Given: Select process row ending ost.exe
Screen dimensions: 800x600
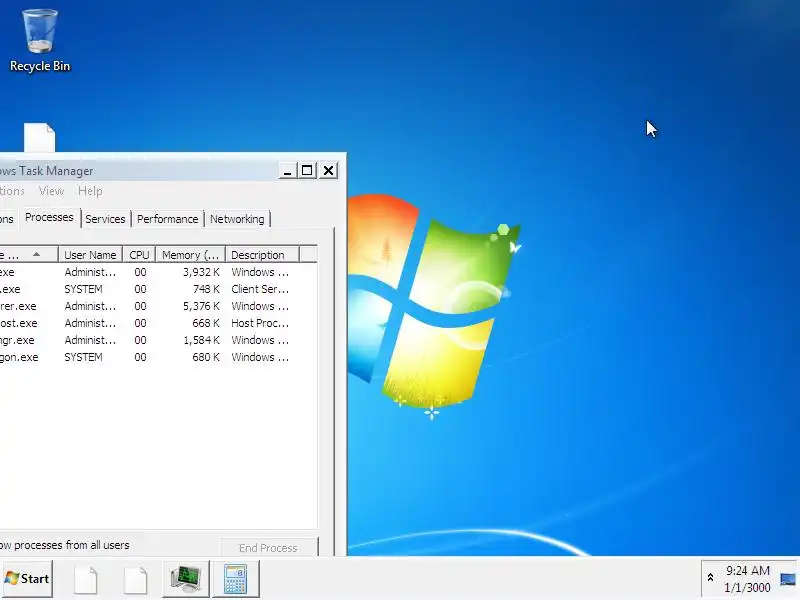Looking at the screenshot, I should point(158,323).
